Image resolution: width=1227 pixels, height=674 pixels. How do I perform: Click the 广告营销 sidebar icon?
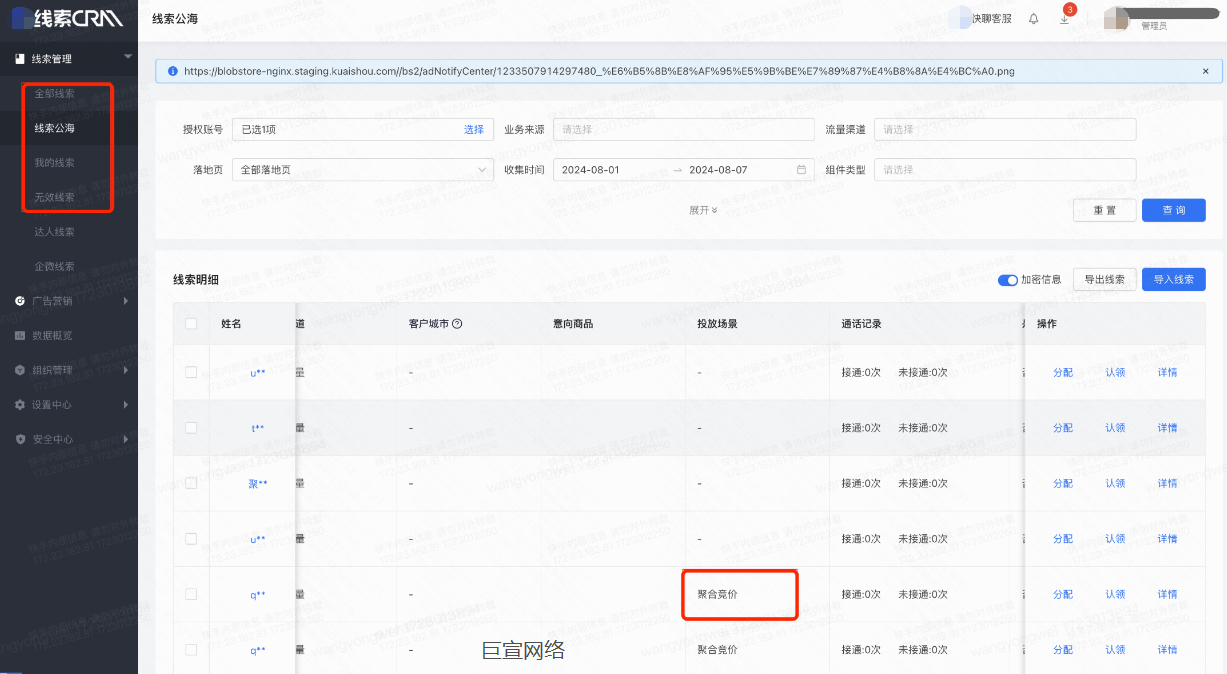(22, 300)
